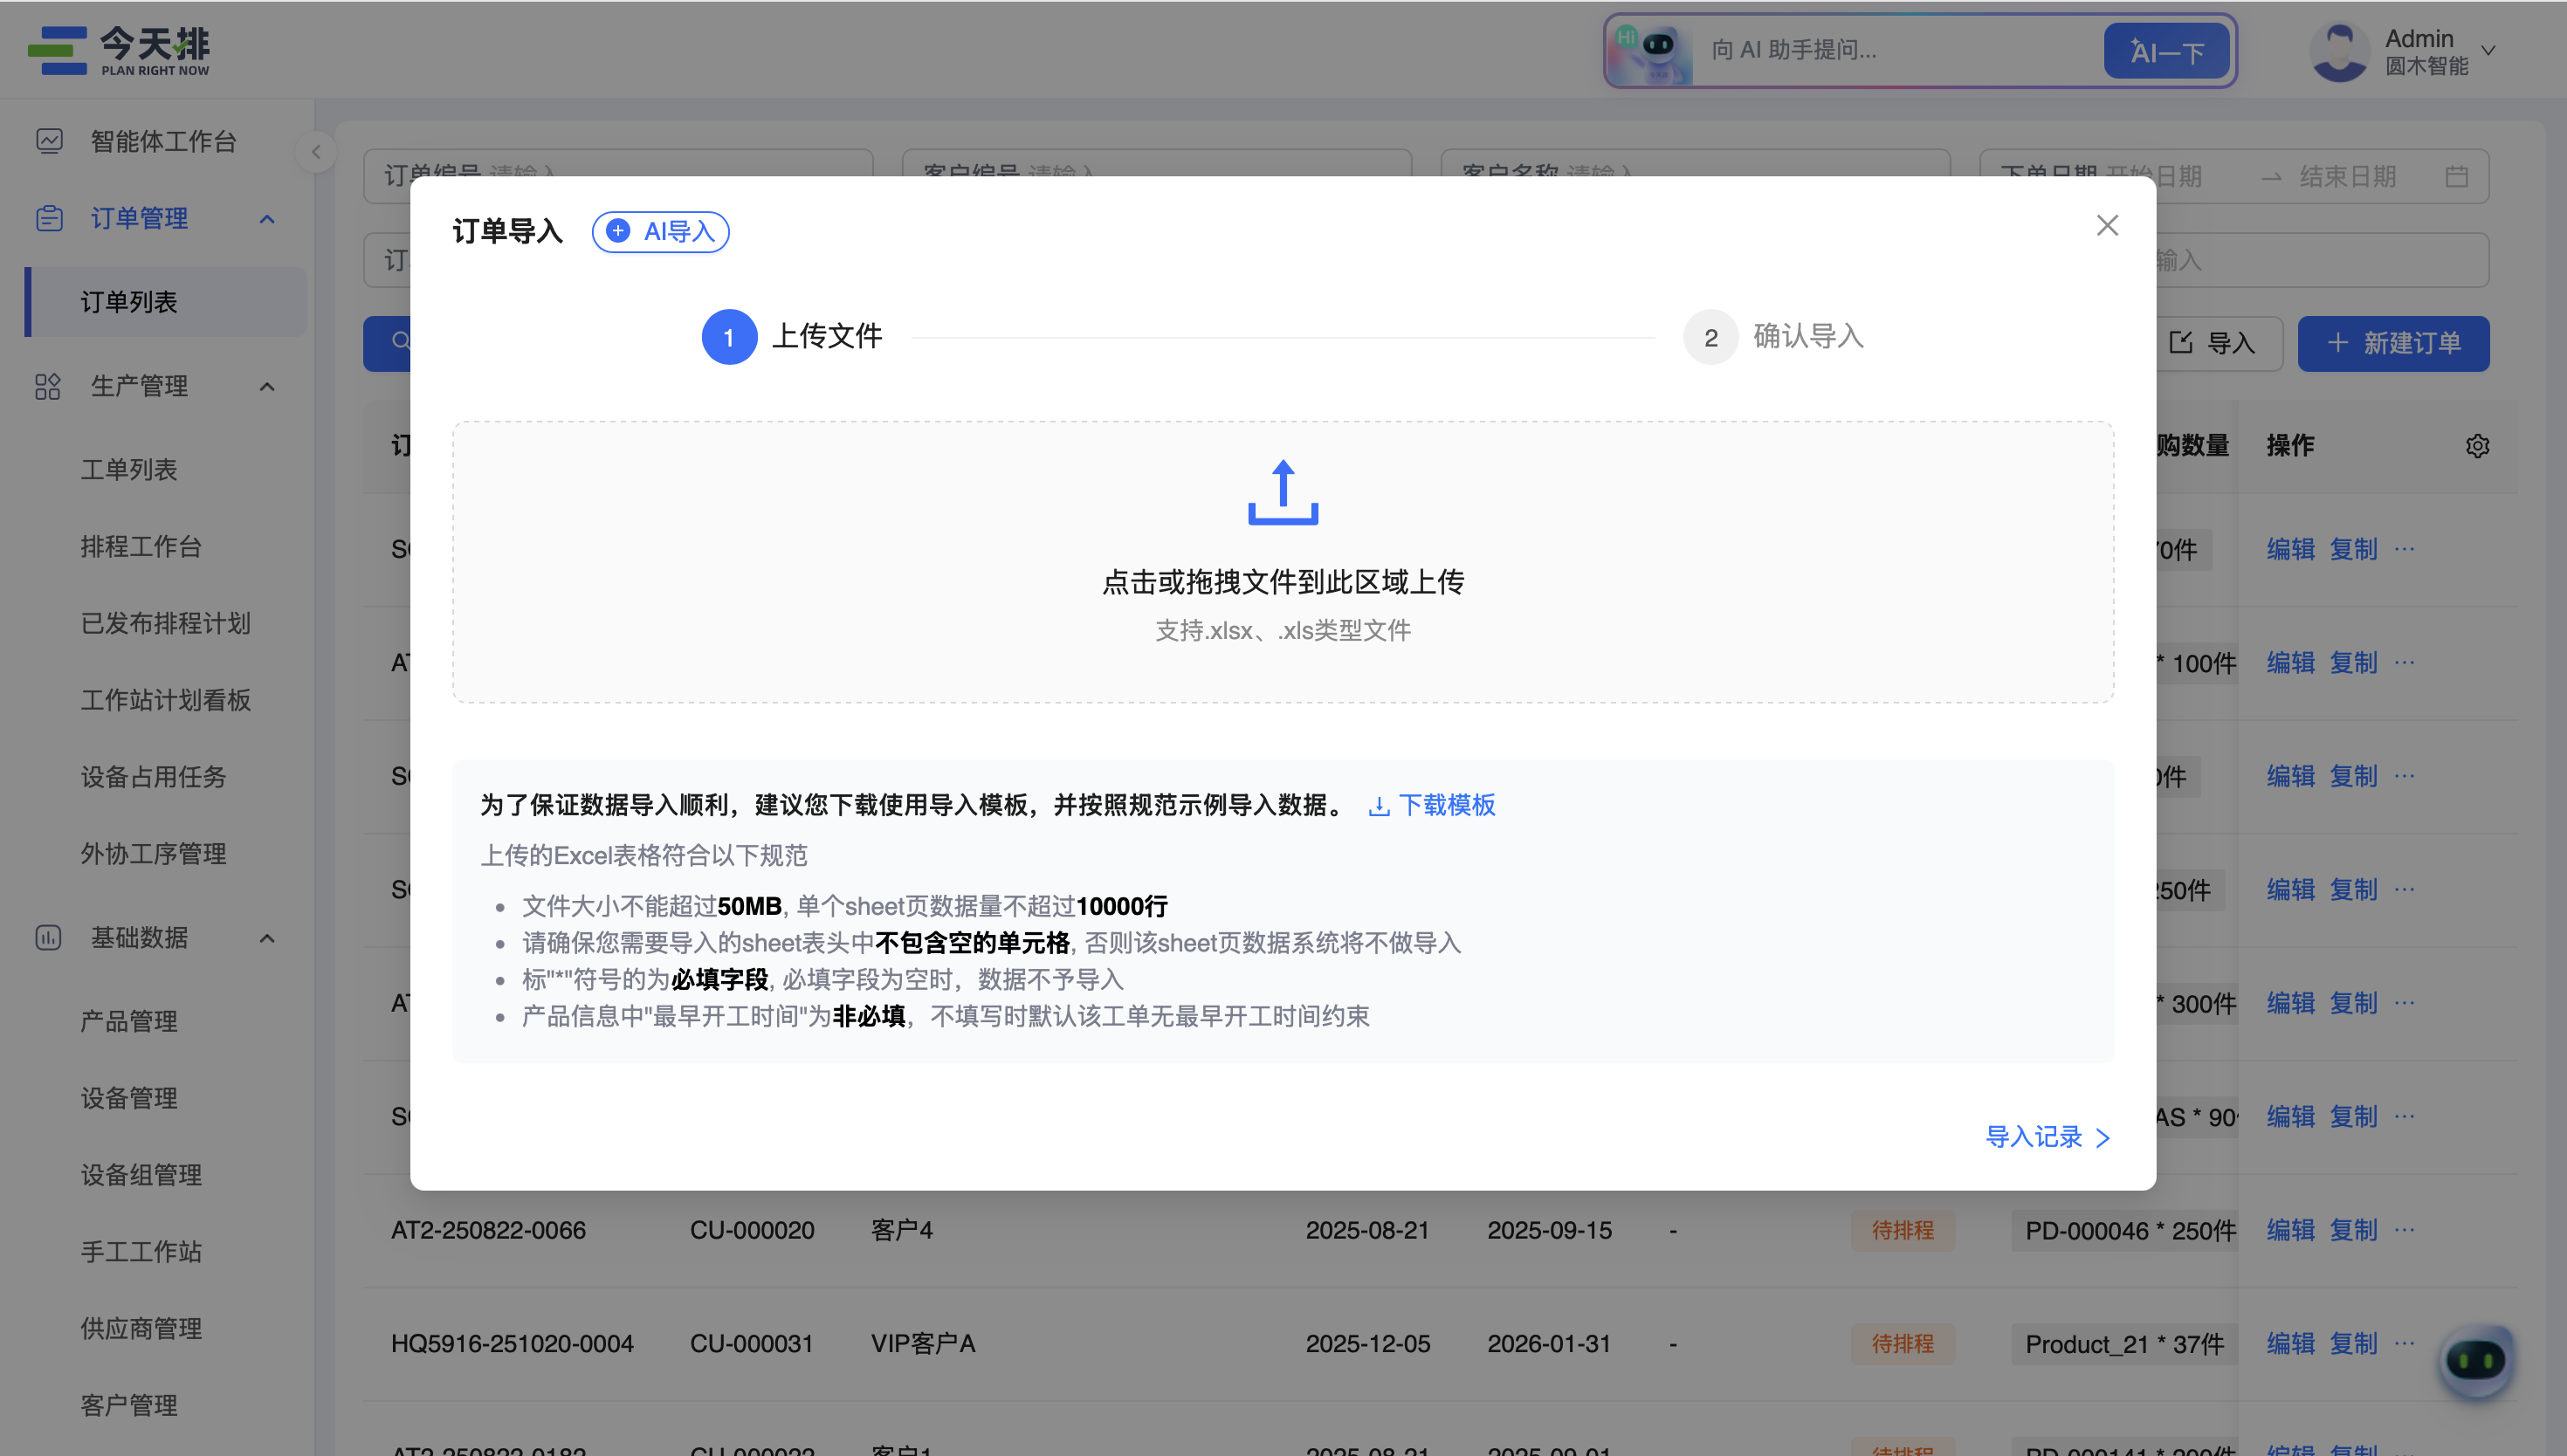
Task: Click 点击或拖拽文件到此区域上传 drop area text
Action: click(1283, 582)
